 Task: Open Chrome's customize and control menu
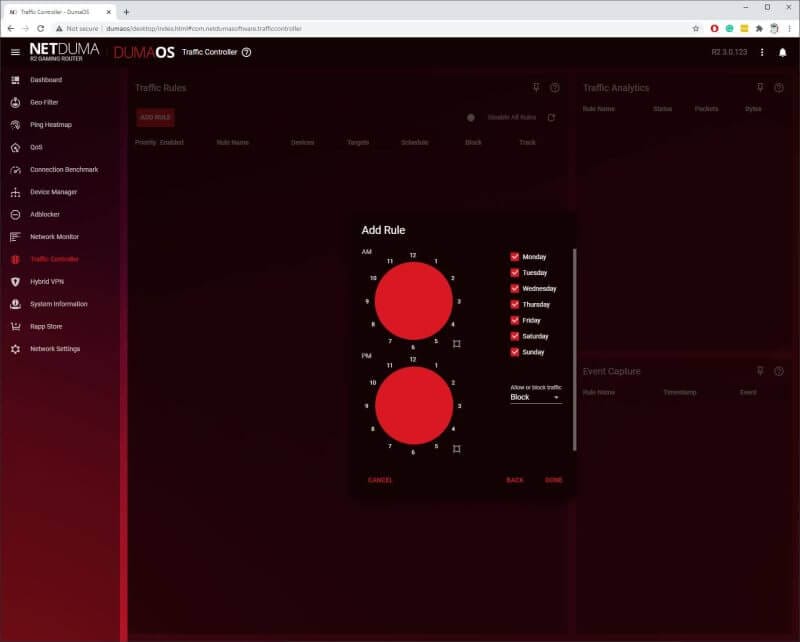tap(787, 28)
